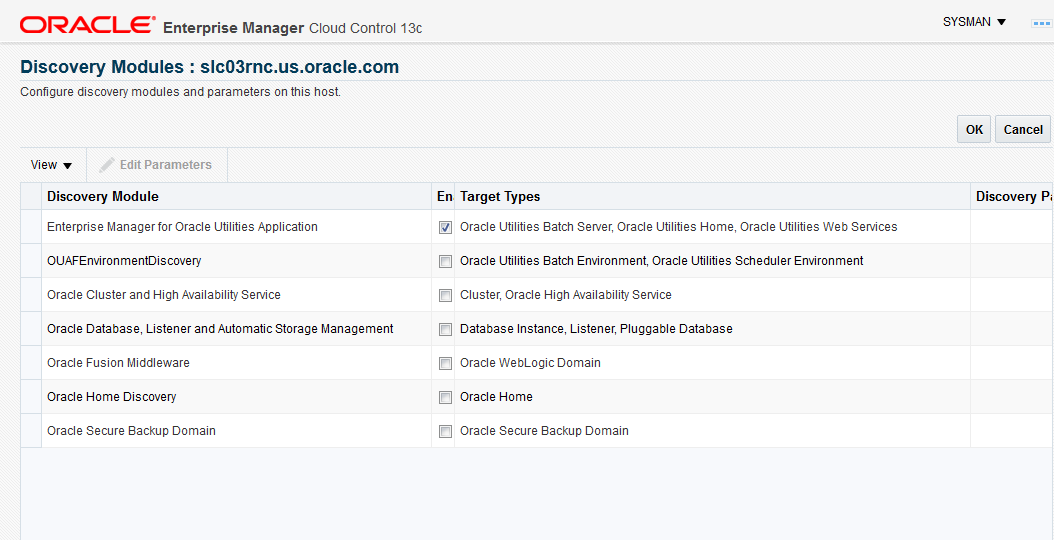Expand the SYSMAN user menu
The height and width of the screenshot is (540, 1054).
pos(974,22)
